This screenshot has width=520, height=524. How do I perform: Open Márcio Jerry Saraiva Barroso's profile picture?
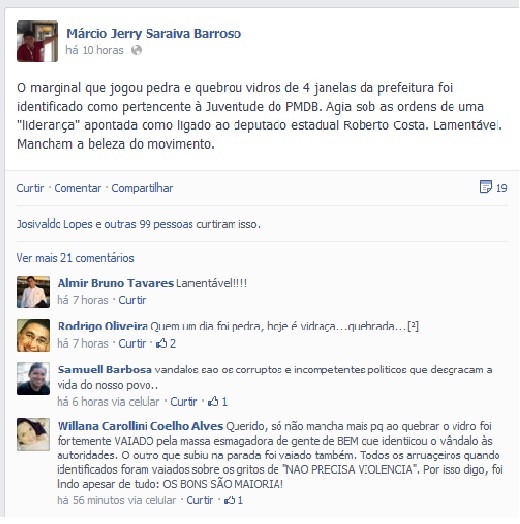click(x=37, y=41)
